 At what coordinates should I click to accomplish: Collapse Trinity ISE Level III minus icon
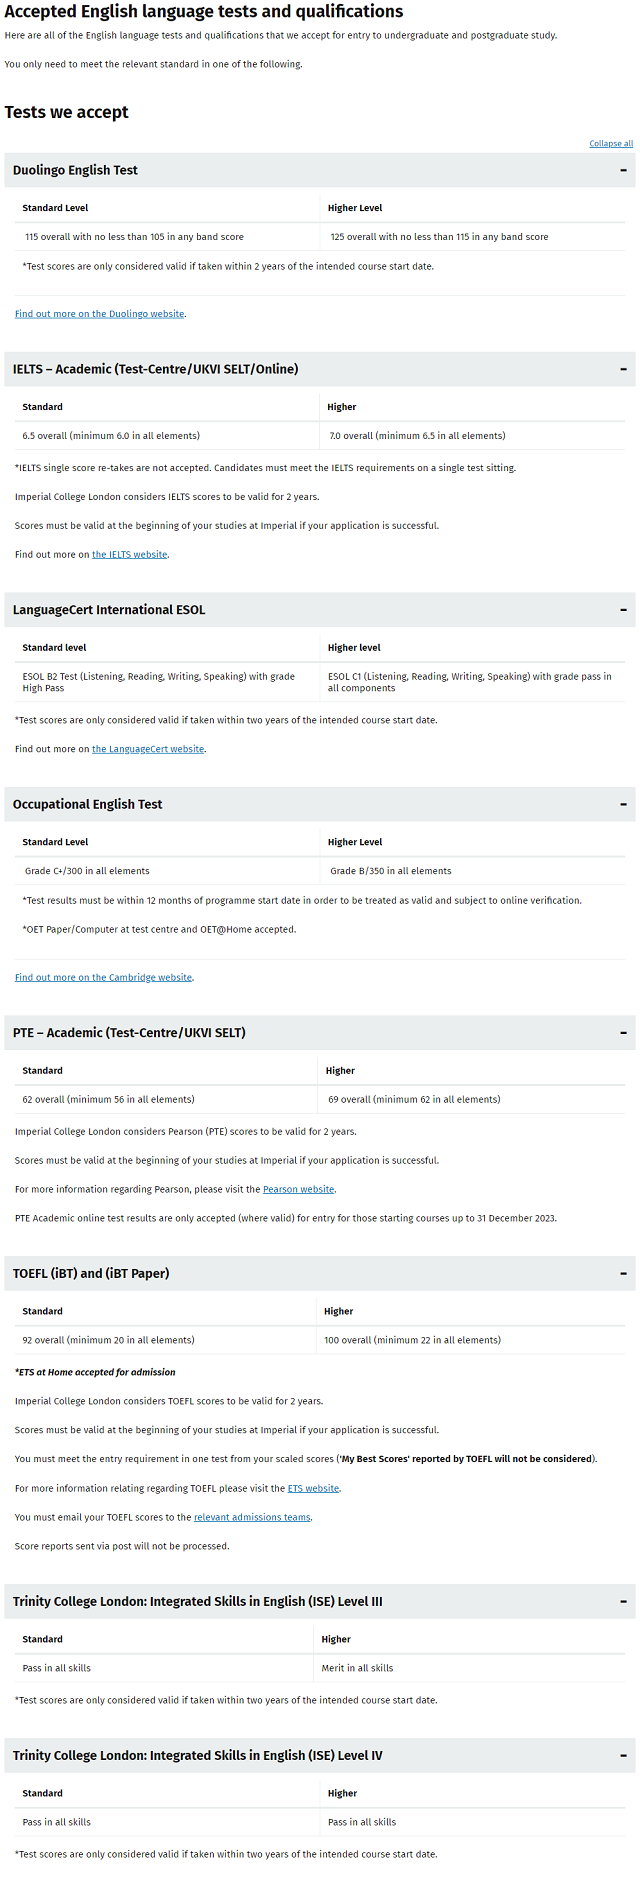point(623,1602)
